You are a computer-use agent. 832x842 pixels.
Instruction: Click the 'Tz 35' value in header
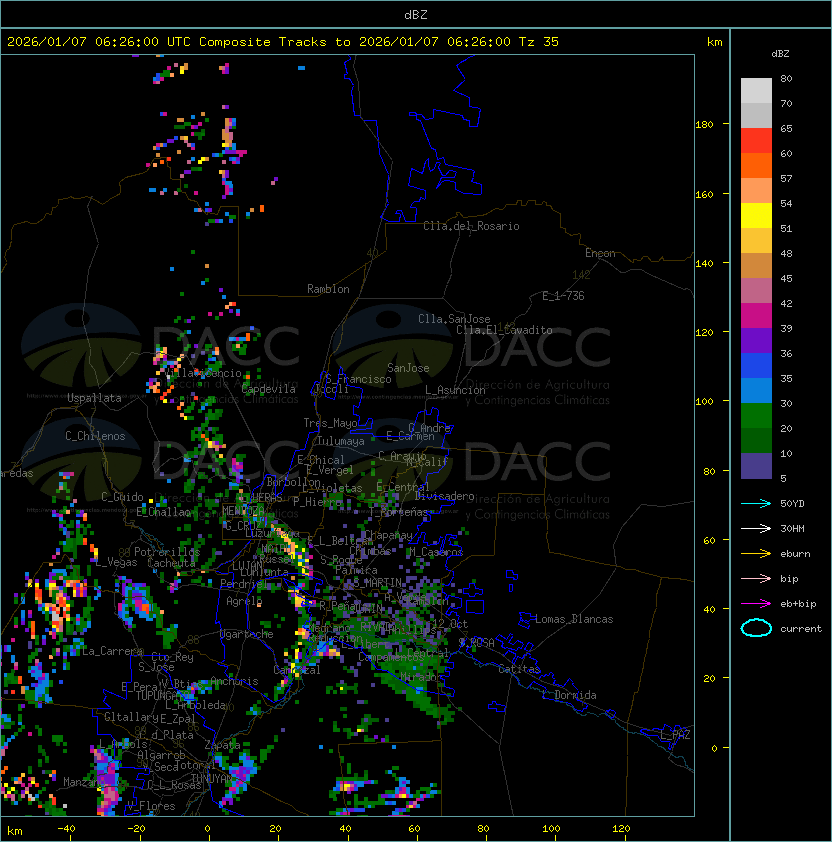tap(539, 42)
